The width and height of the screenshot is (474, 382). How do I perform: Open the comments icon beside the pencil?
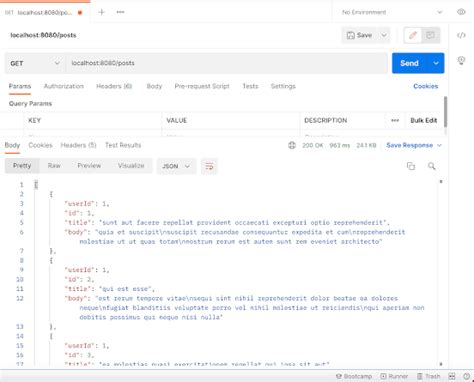click(431, 35)
